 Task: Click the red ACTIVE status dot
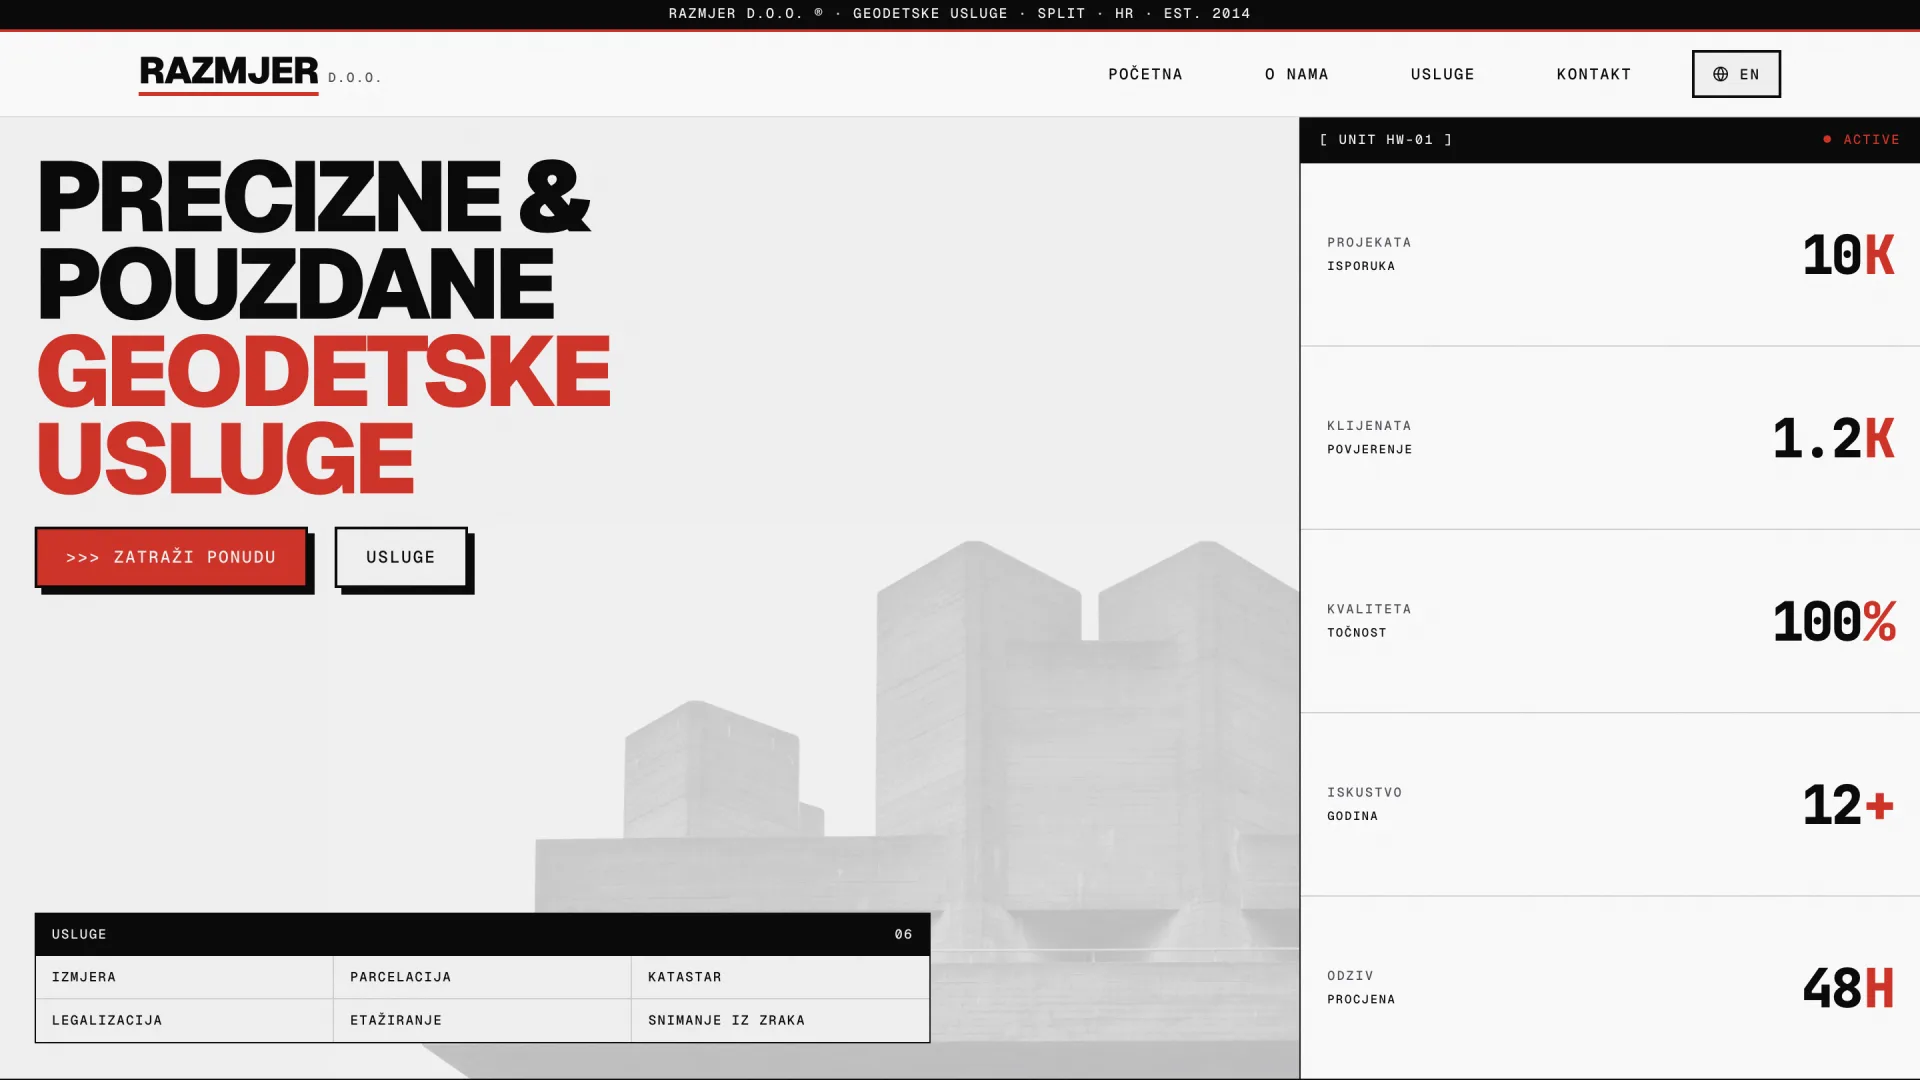coord(1827,139)
